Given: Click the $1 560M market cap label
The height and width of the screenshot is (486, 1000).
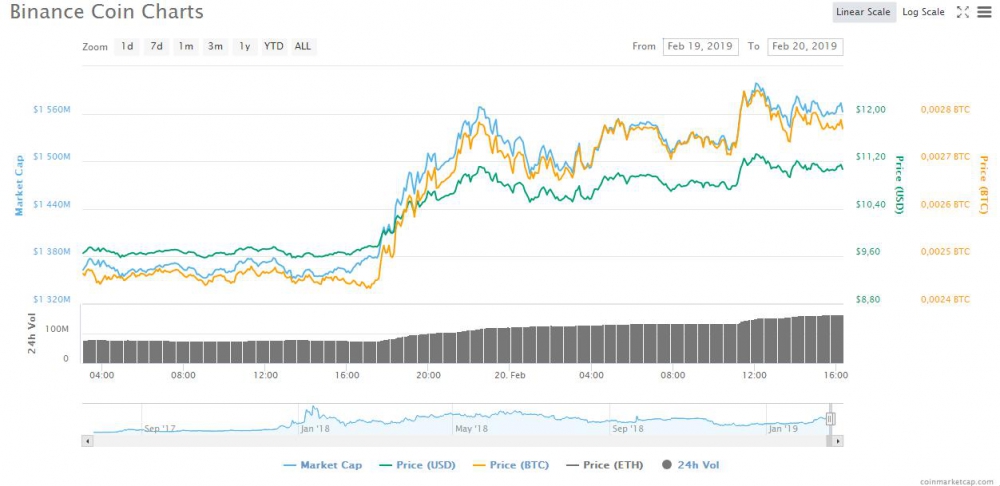Looking at the screenshot, I should tap(51, 110).
